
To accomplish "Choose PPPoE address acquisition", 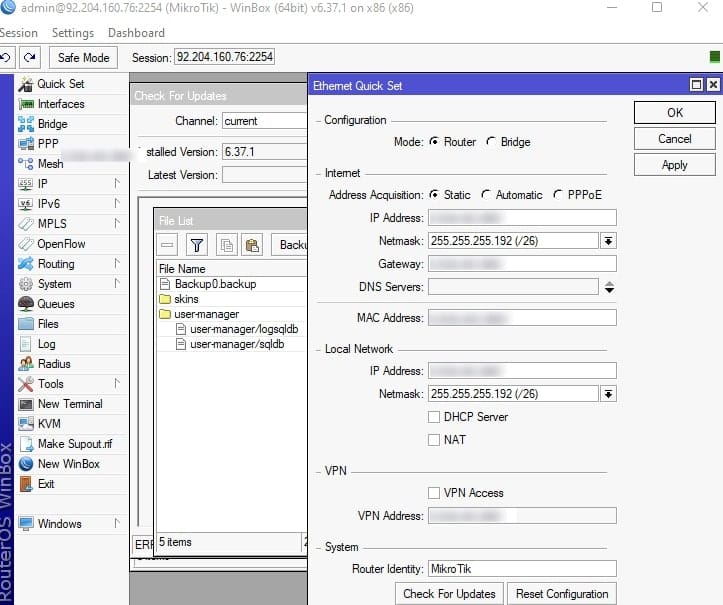I will pyautogui.click(x=558, y=195).
